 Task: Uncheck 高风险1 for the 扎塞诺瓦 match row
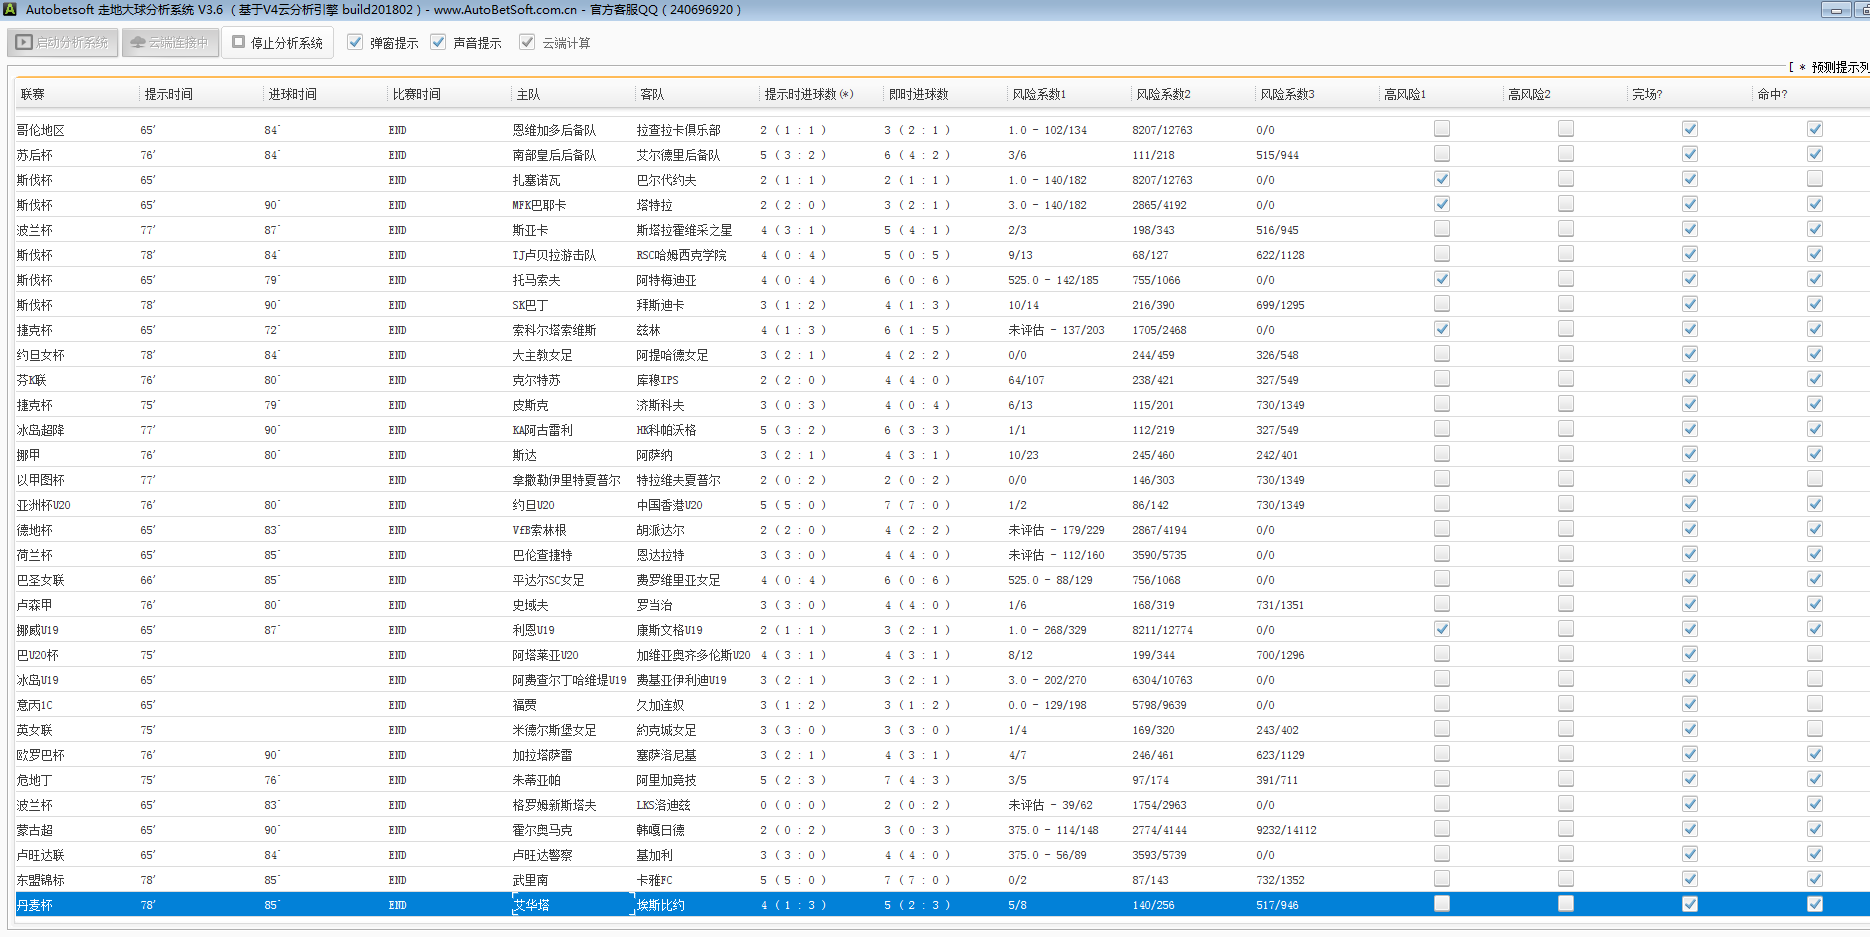pyautogui.click(x=1441, y=179)
